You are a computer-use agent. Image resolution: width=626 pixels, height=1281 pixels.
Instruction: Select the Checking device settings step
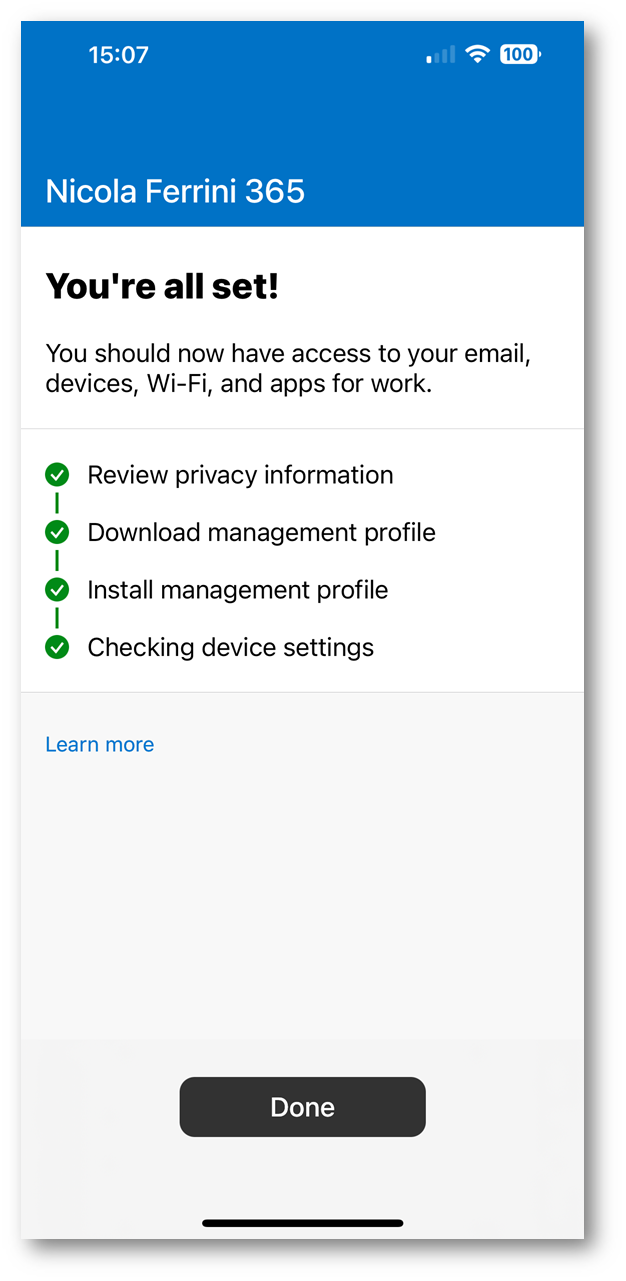tap(230, 647)
